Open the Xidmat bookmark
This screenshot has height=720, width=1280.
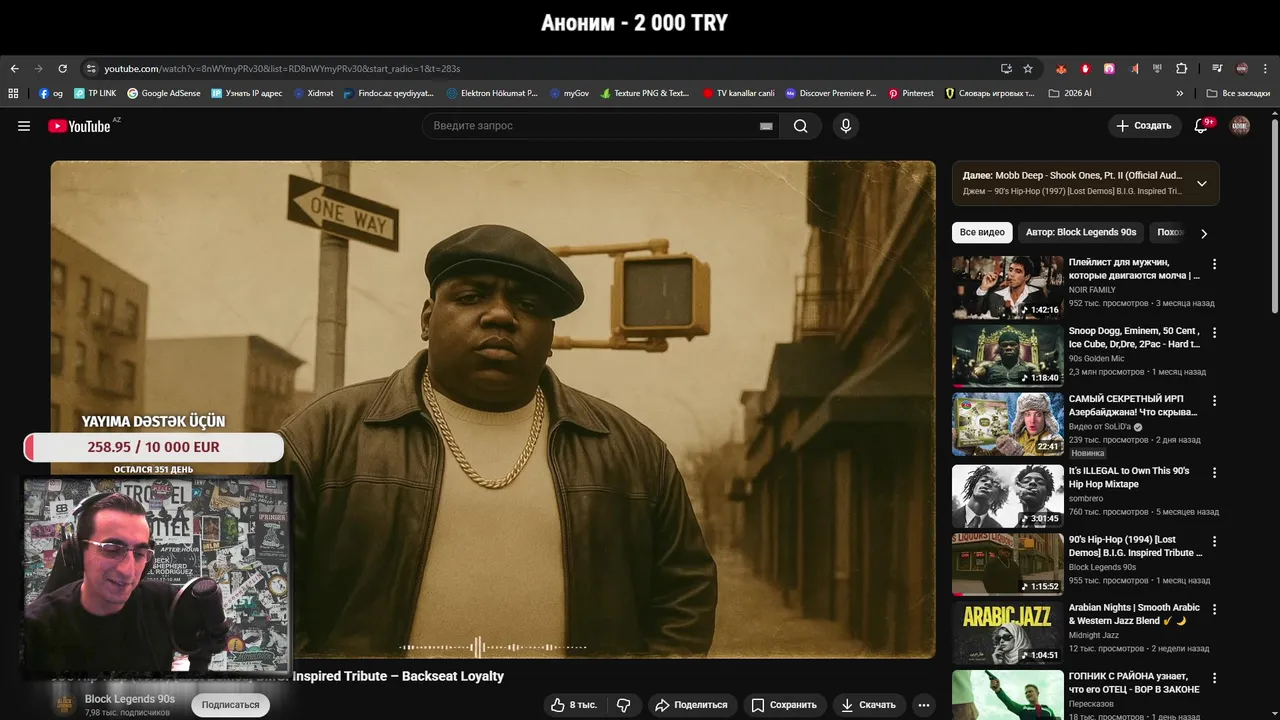(314, 93)
